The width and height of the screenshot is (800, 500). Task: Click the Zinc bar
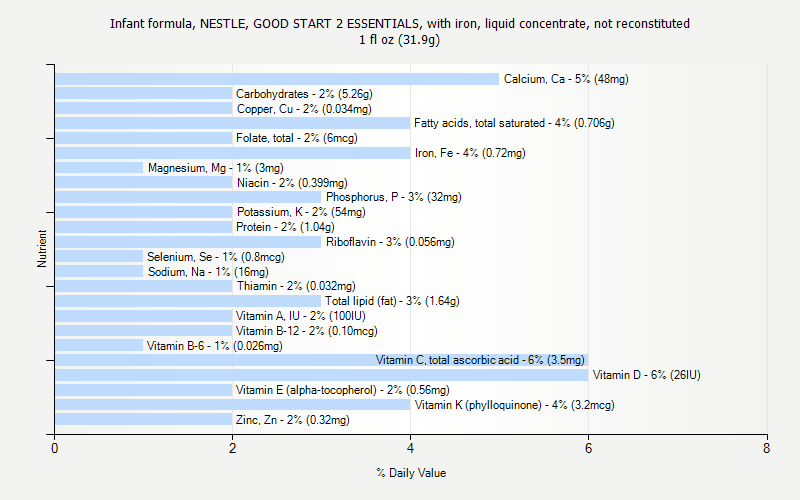(144, 419)
